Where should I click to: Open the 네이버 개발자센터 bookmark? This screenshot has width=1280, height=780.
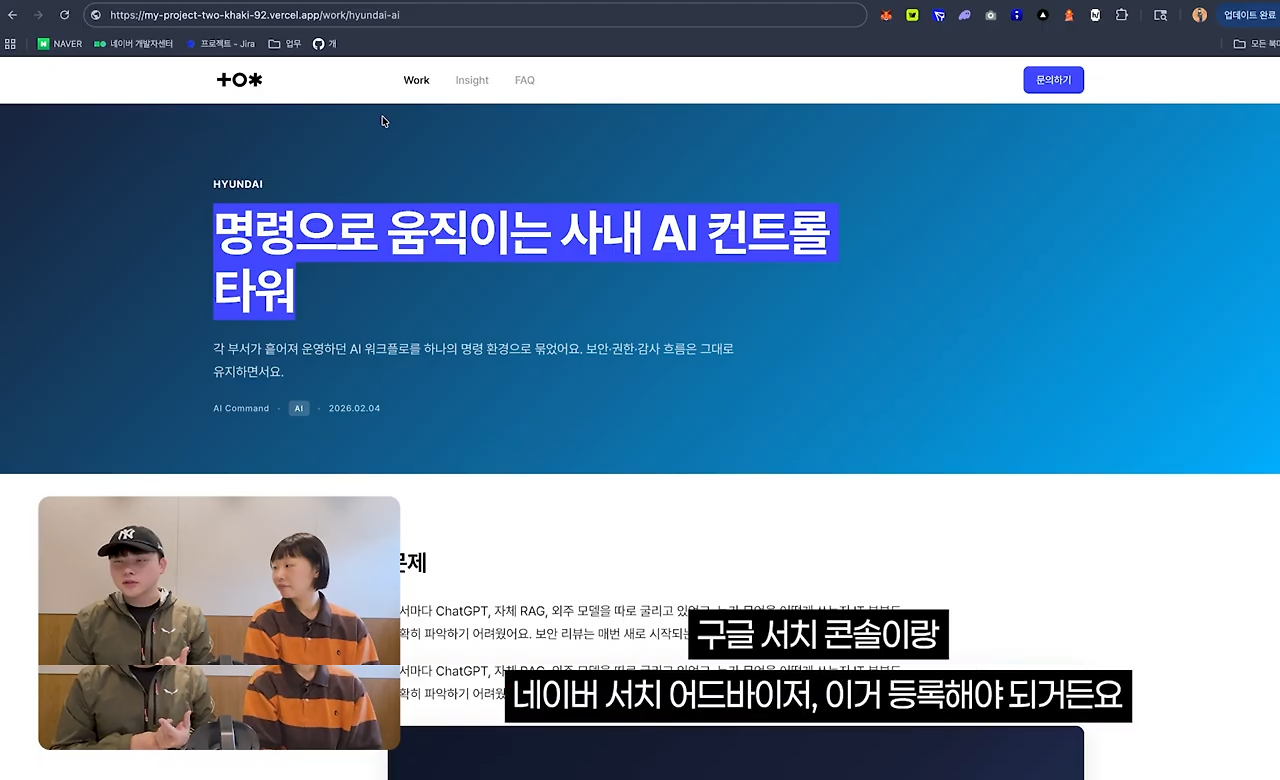pyautogui.click(x=133, y=44)
